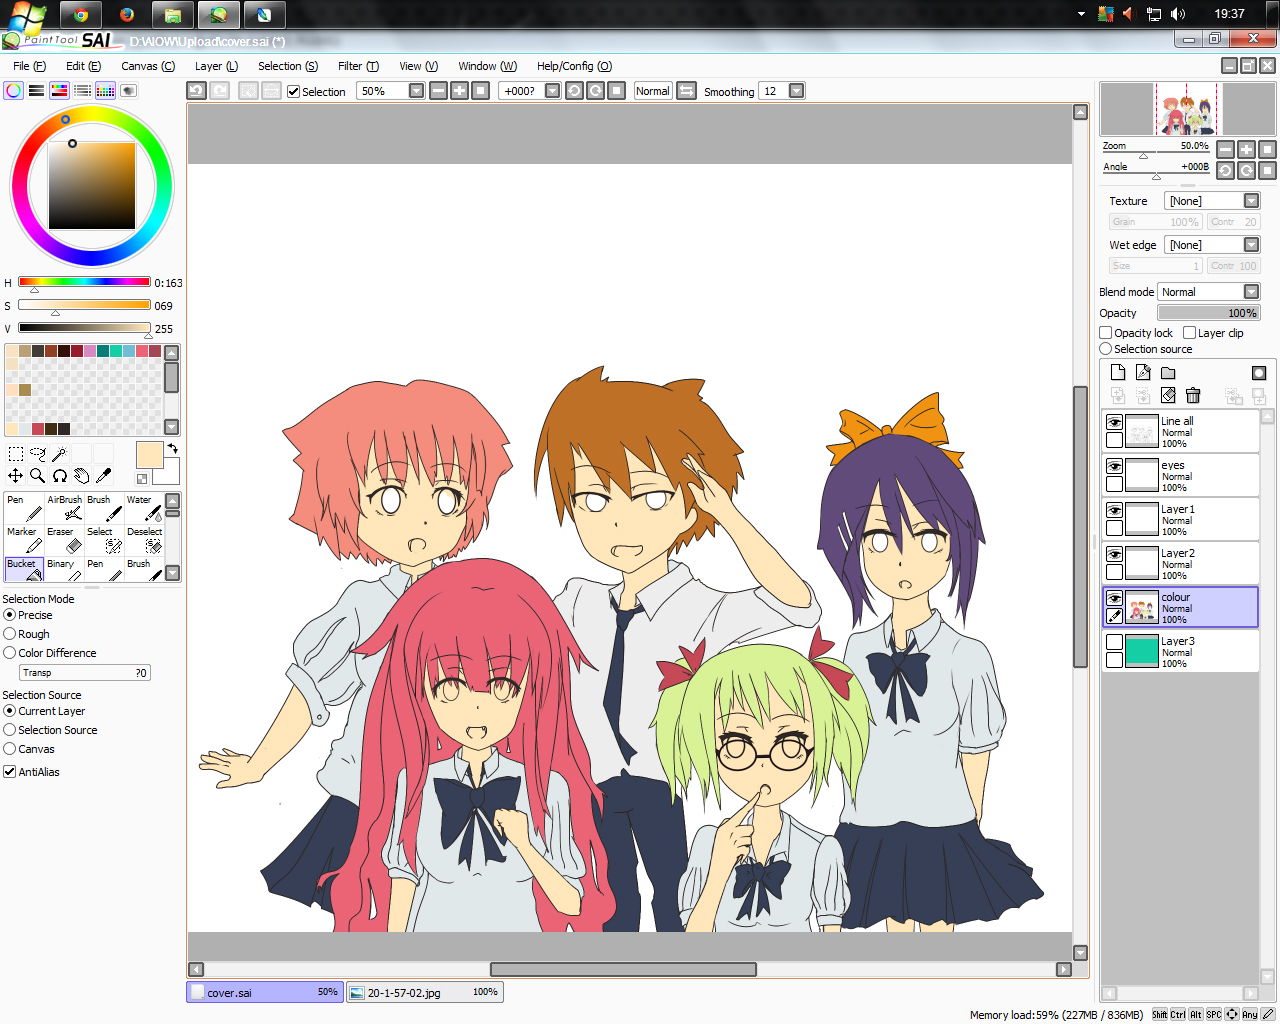The image size is (1280, 1024).
Task: Activate the move layer tool
Action: (15, 476)
